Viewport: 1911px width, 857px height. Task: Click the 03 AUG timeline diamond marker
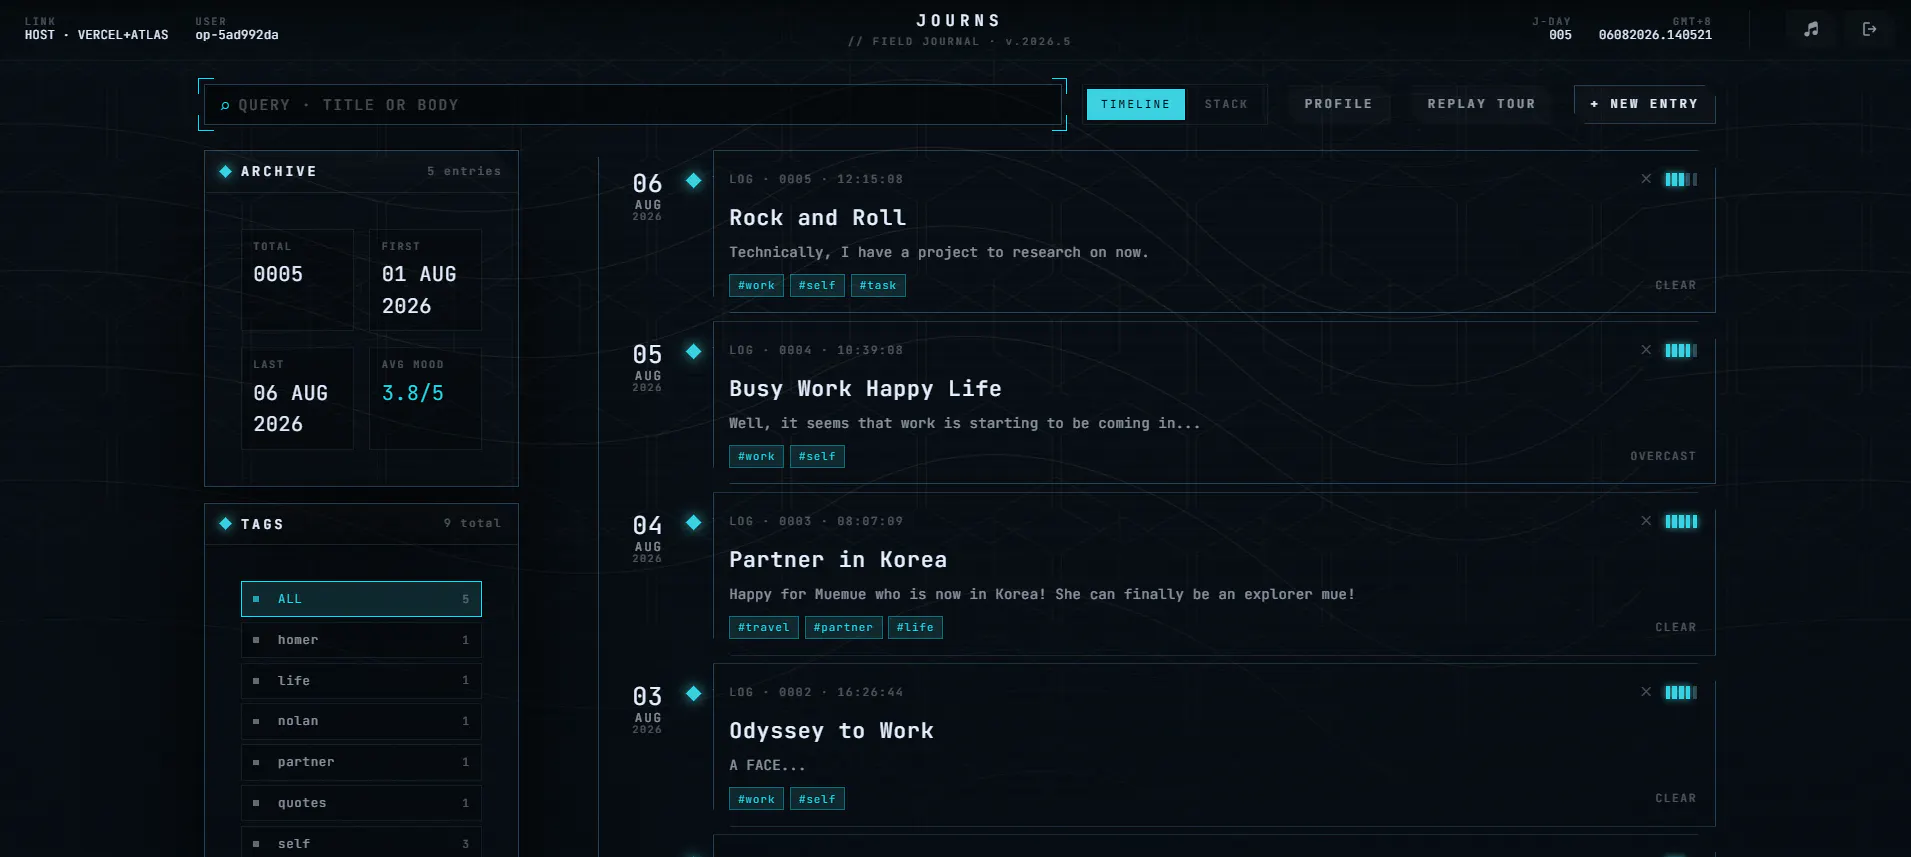pyautogui.click(x=693, y=693)
